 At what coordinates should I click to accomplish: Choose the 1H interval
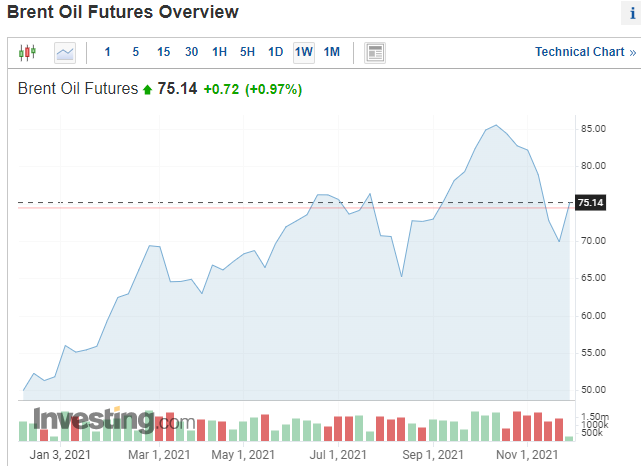tap(219, 52)
